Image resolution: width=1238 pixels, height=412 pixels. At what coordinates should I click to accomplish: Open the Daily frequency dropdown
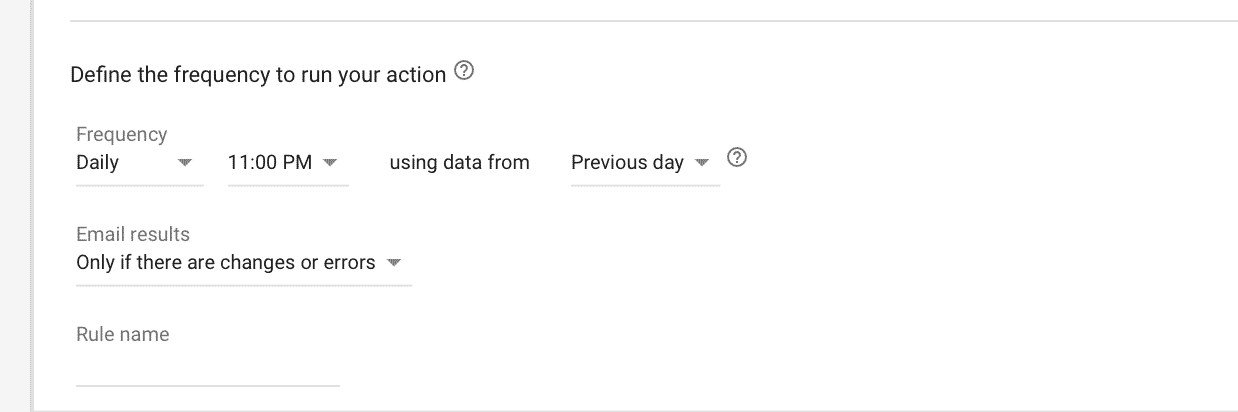pos(140,163)
